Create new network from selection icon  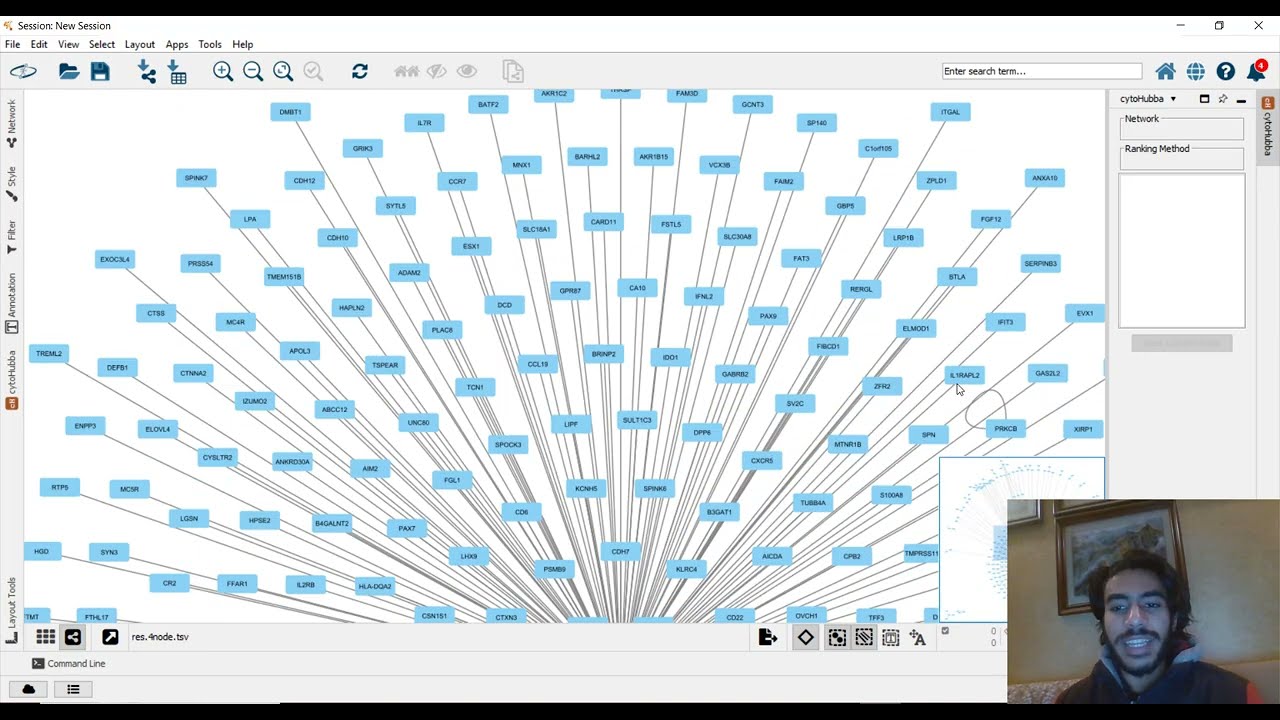[x=513, y=71]
